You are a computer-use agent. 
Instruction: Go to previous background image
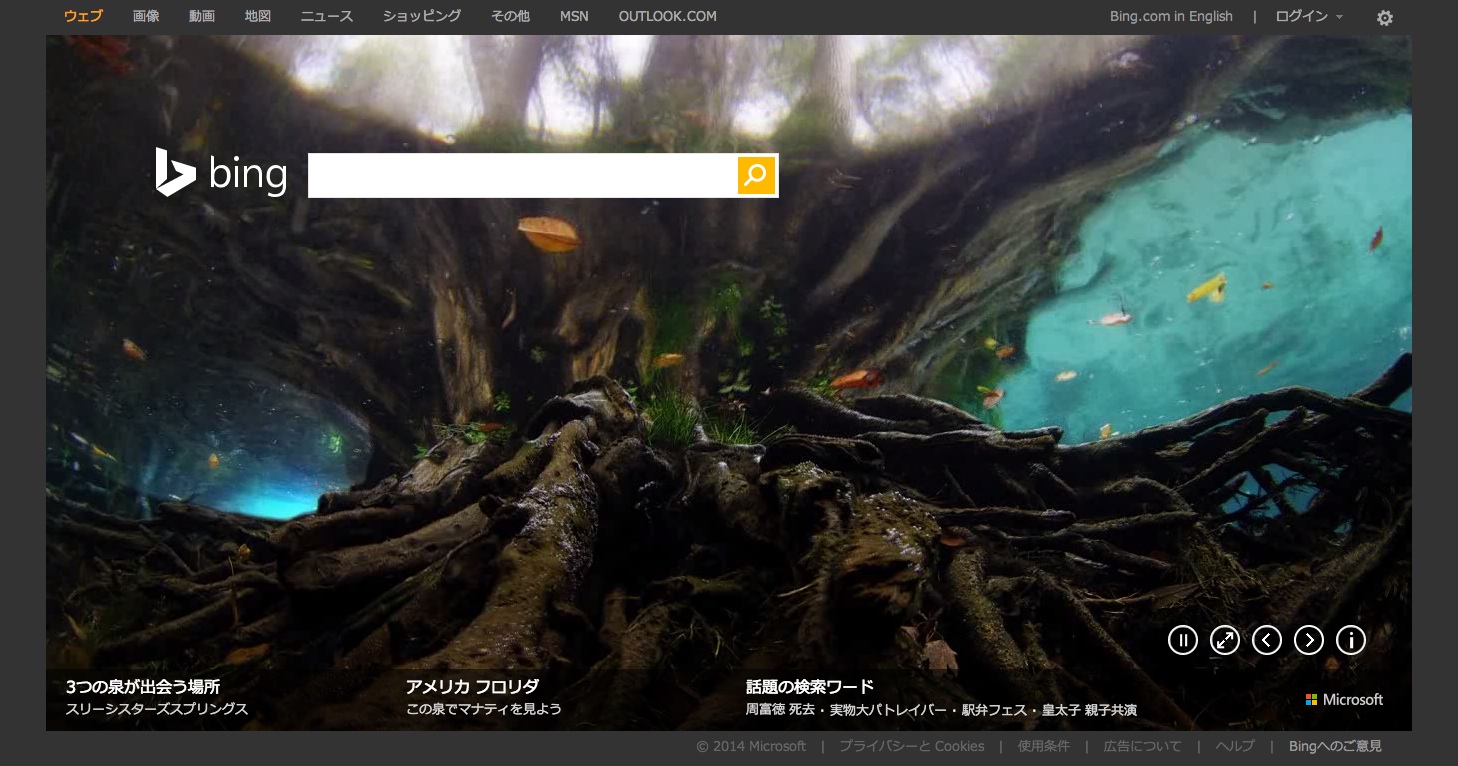point(1267,640)
